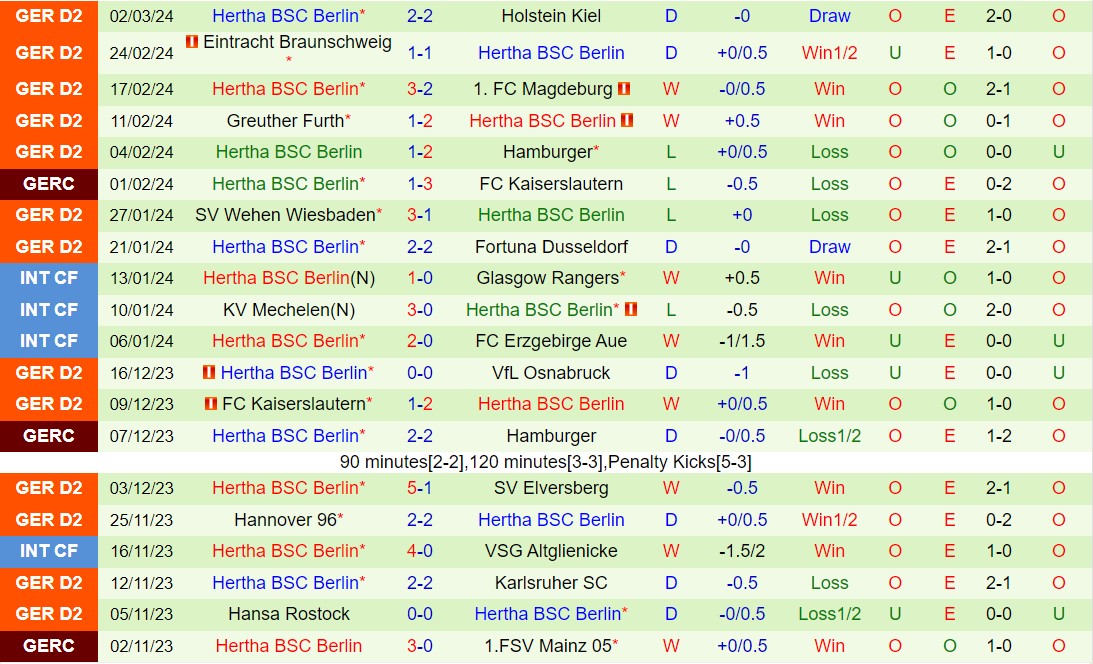Select INT CF badge for 13/01/24 match

point(49,278)
